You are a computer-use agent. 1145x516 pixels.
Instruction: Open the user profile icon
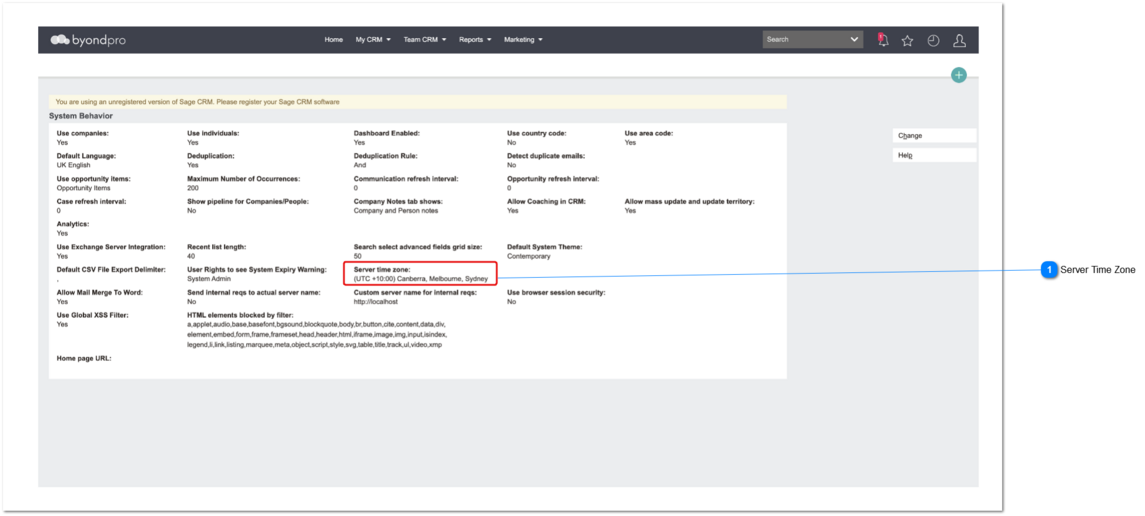point(960,41)
